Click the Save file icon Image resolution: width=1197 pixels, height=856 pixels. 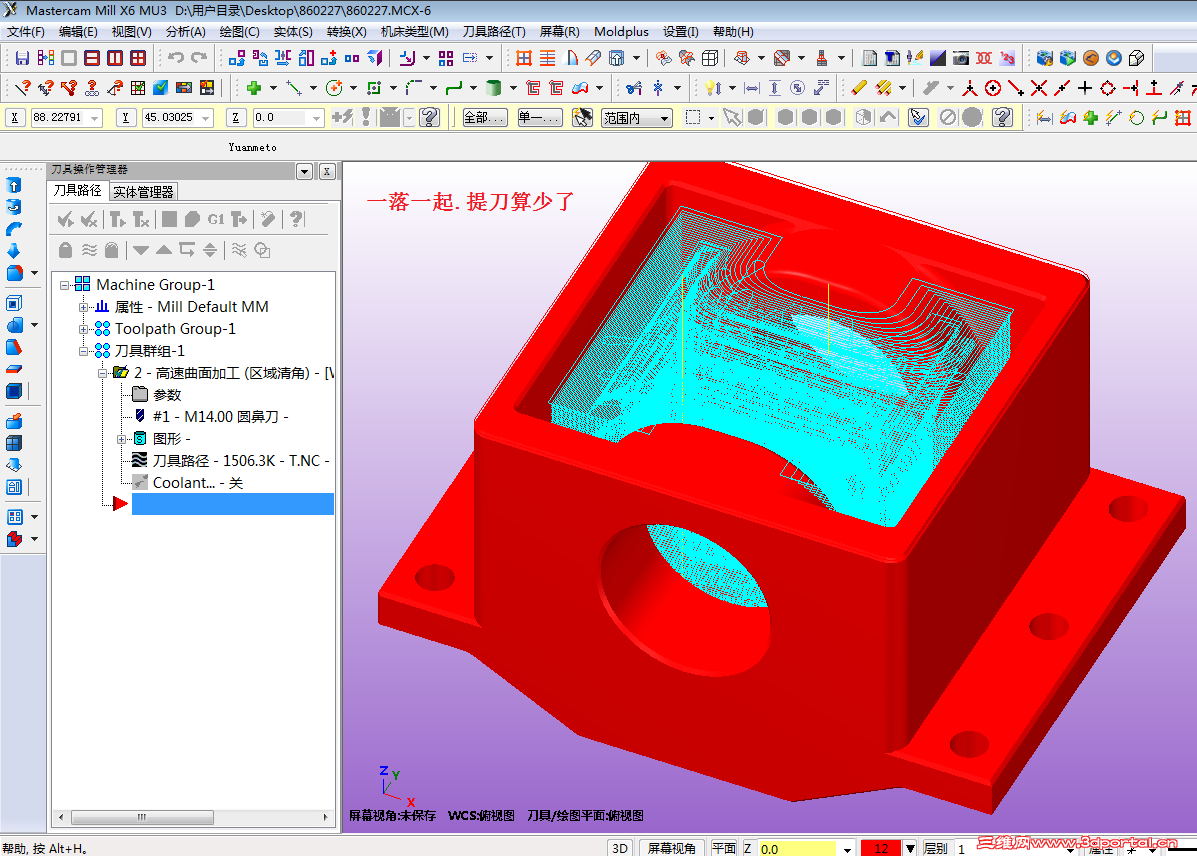pyautogui.click(x=22, y=58)
